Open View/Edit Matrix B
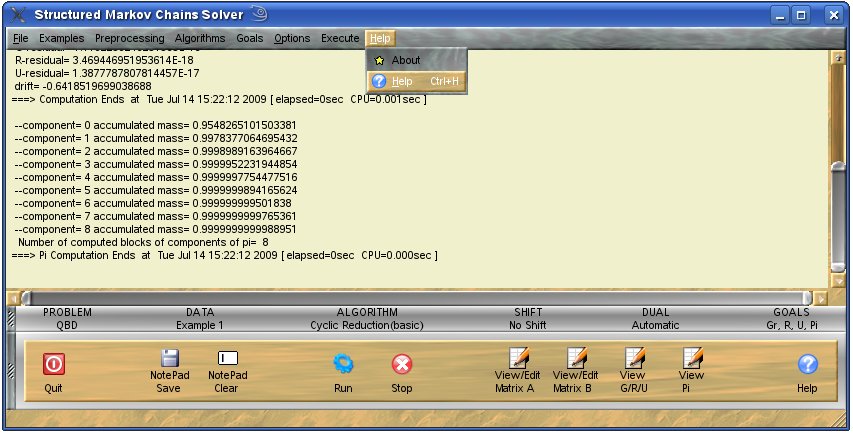This screenshot has height=433, width=853. pos(575,358)
